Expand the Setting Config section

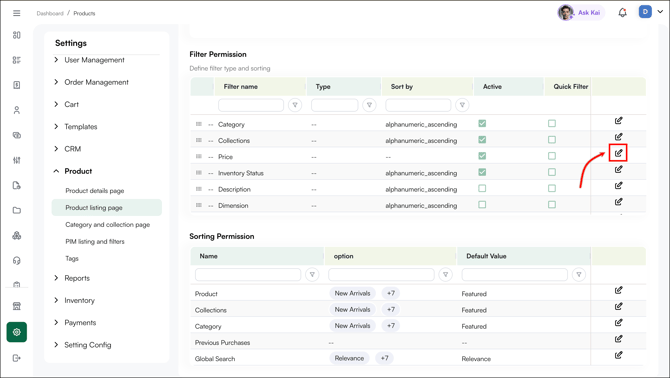[82, 345]
